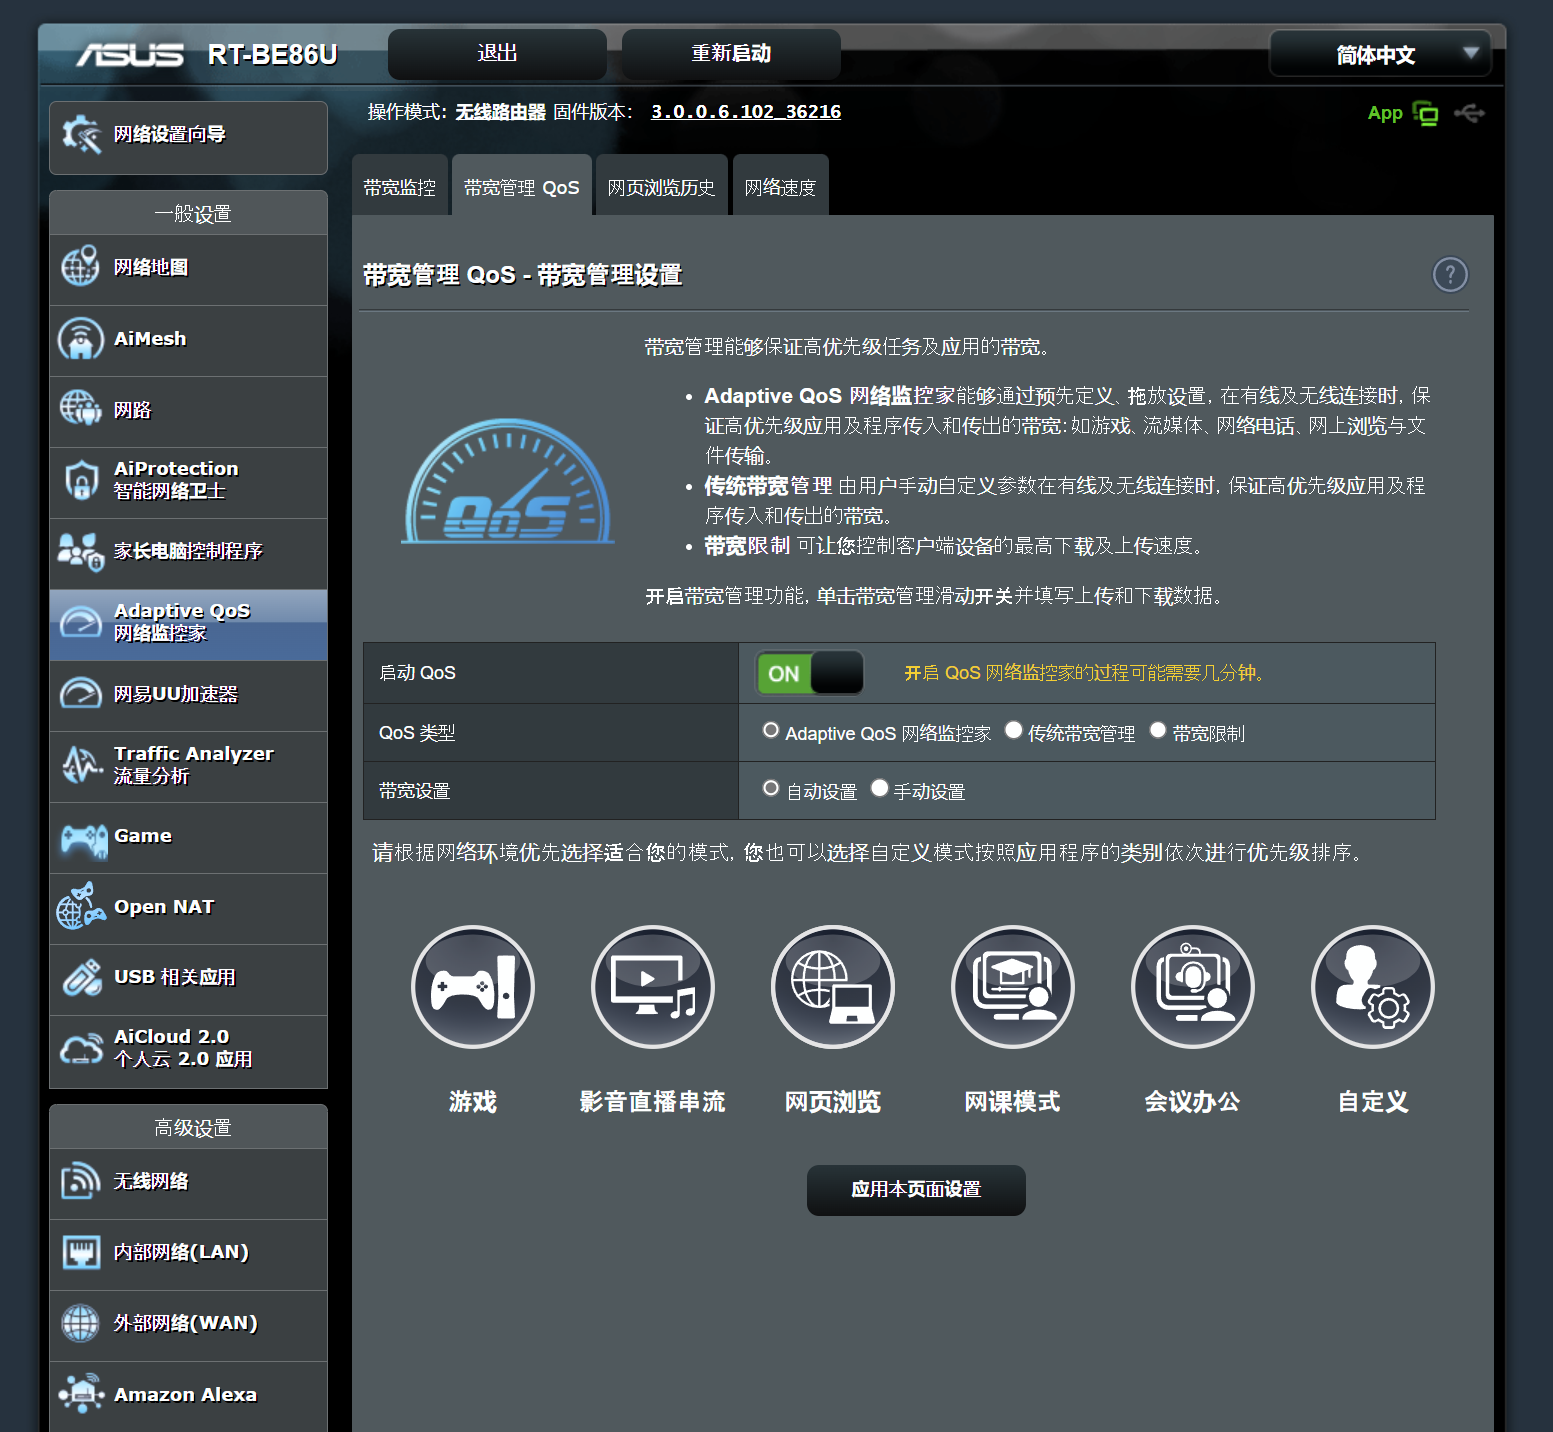Click the 会议办公 label

(1193, 1102)
